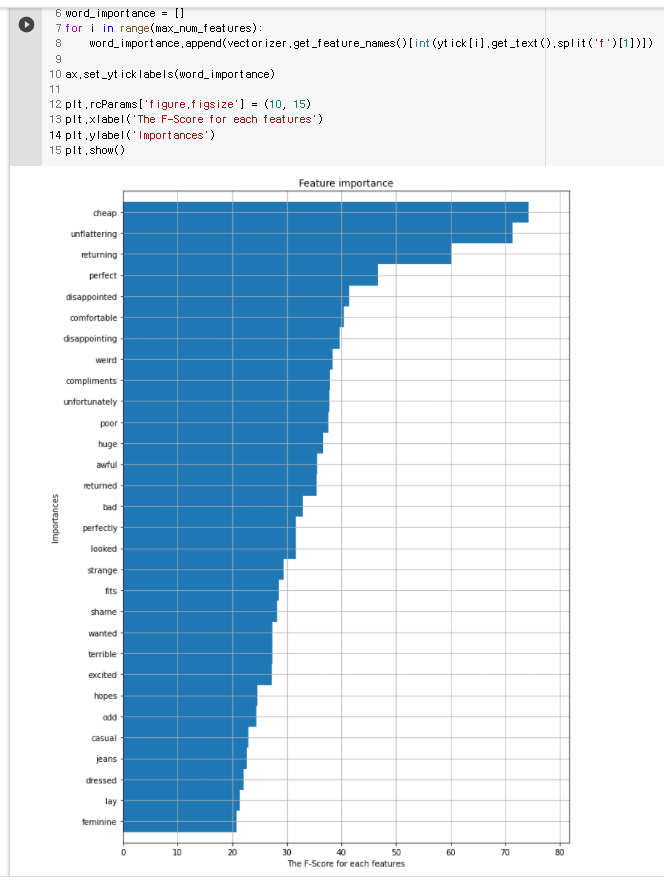Image resolution: width=664 pixels, height=881 pixels.
Task: Click the 'feminine' y-axis label
Action: [99, 821]
